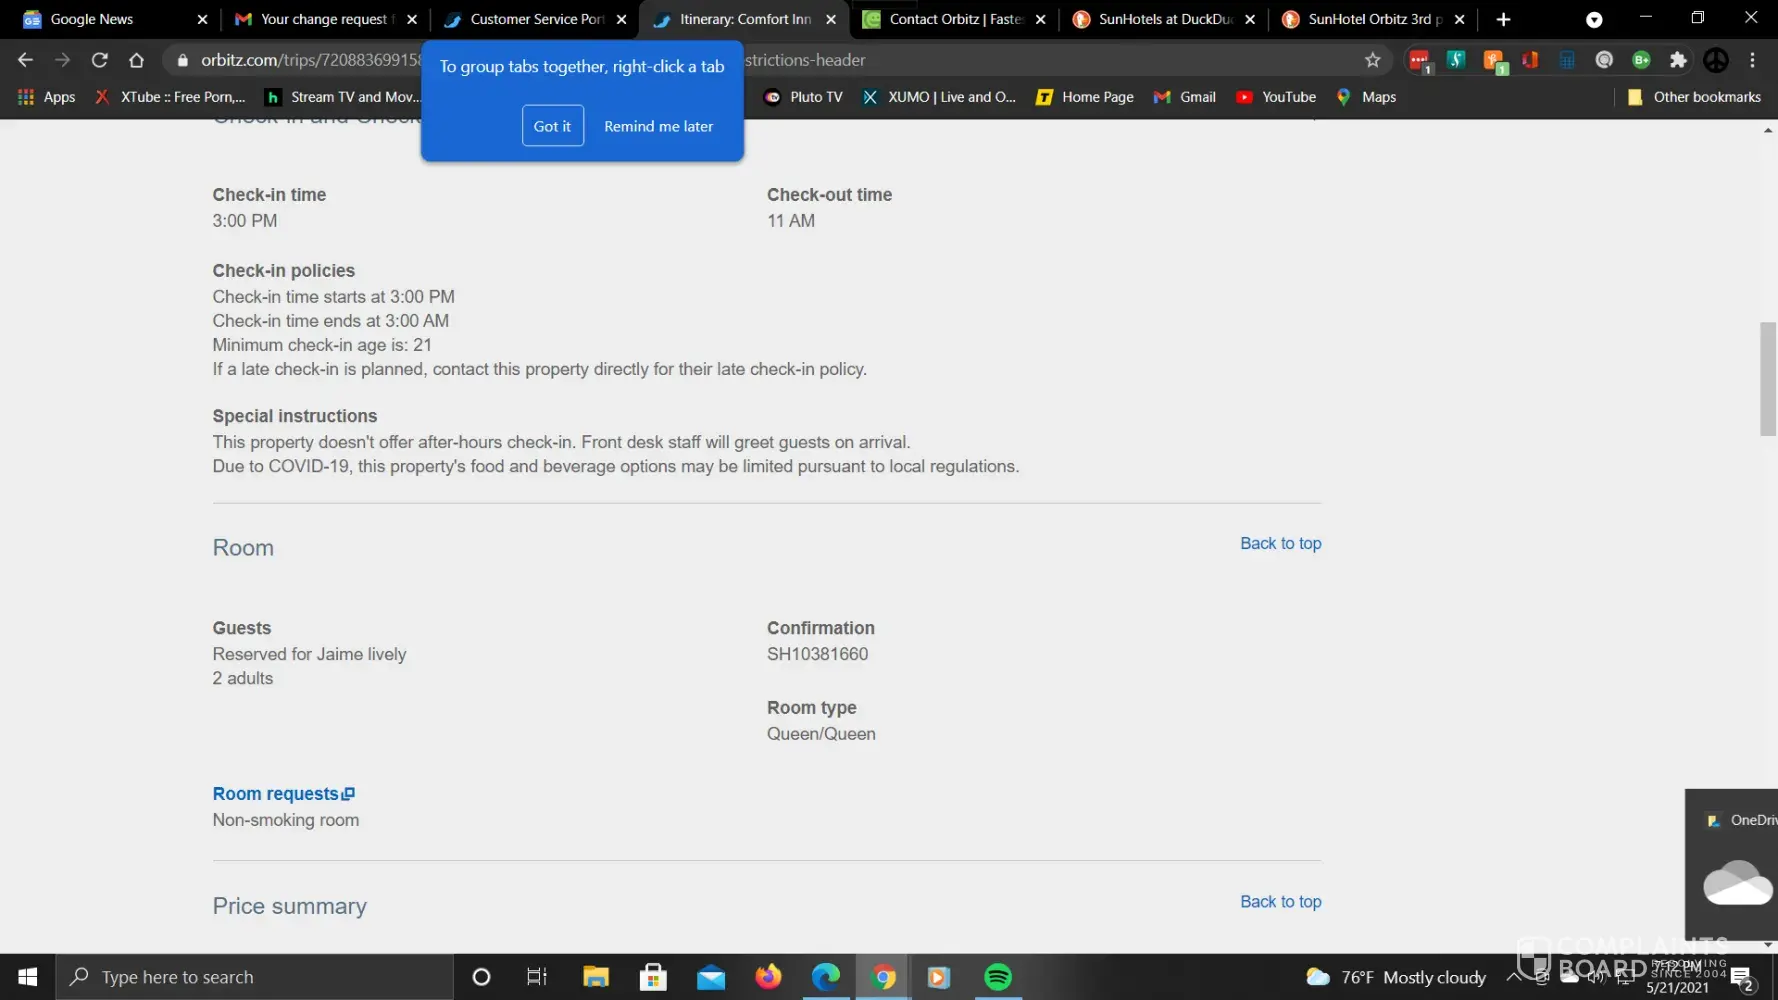Launch Firefox from the taskbar

pyautogui.click(x=768, y=977)
